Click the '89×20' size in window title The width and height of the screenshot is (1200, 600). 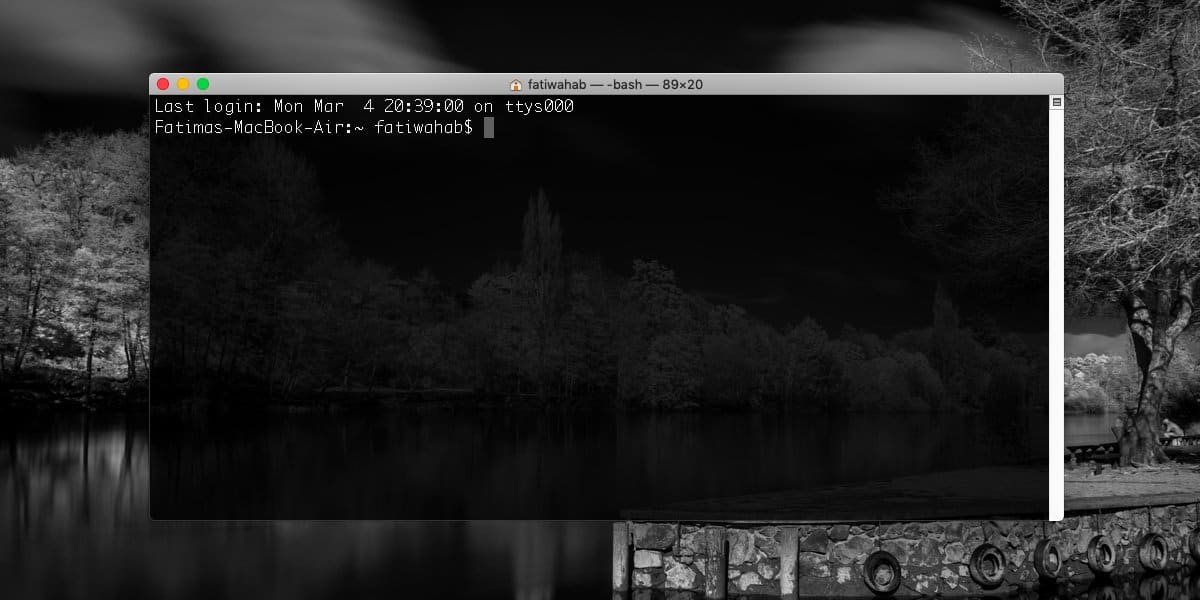[x=682, y=85]
